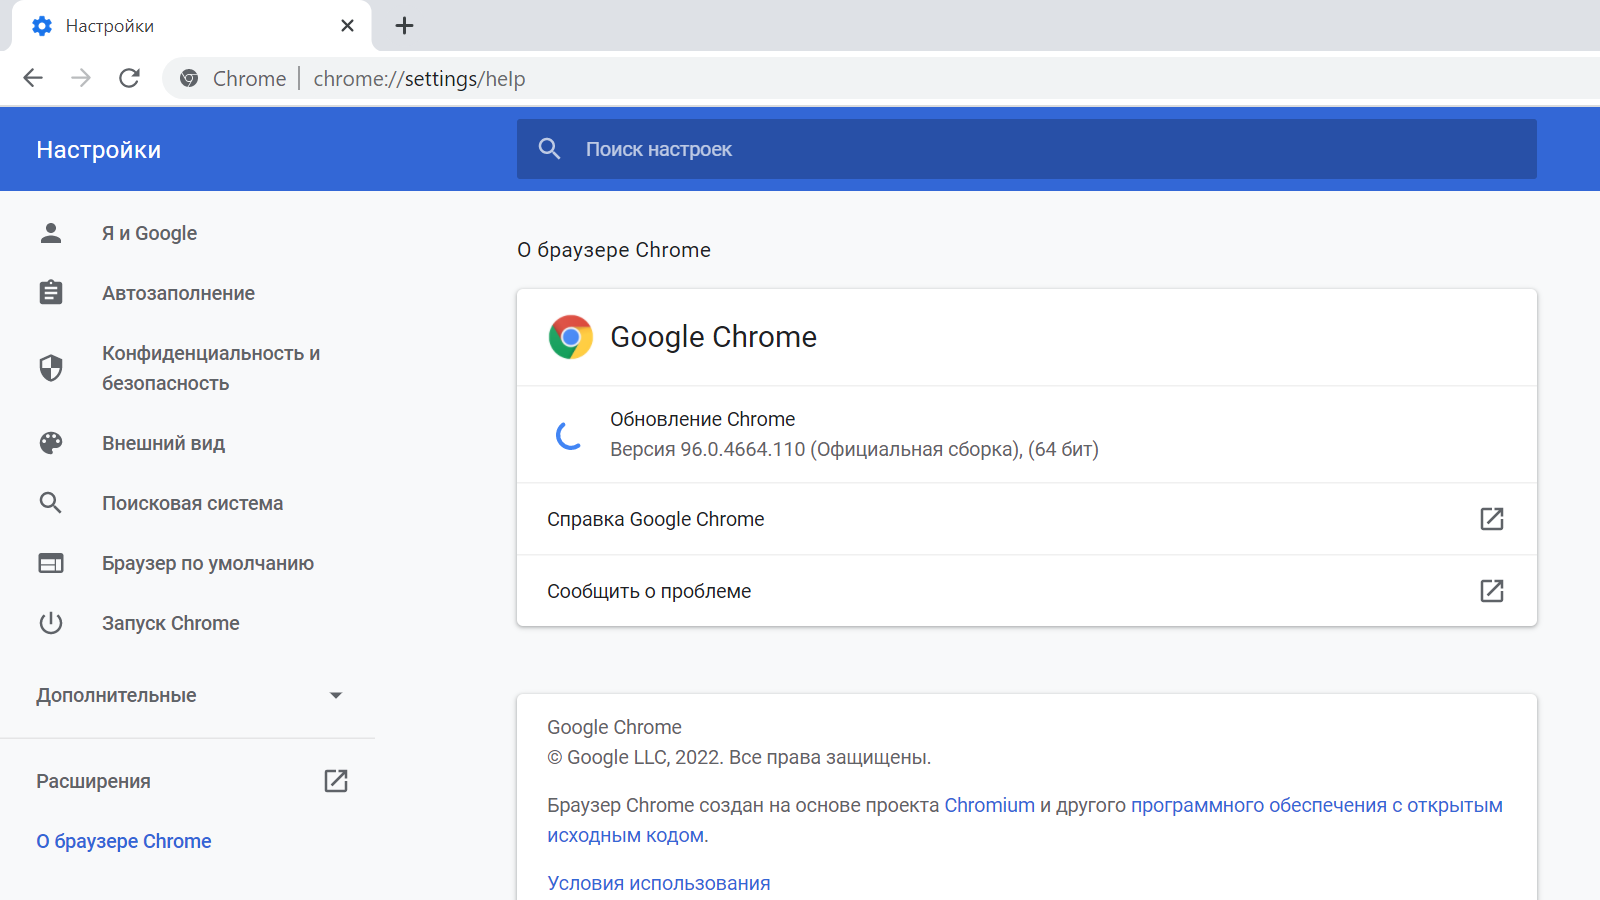Close the Настройки tab
1600x900 pixels.
[347, 26]
